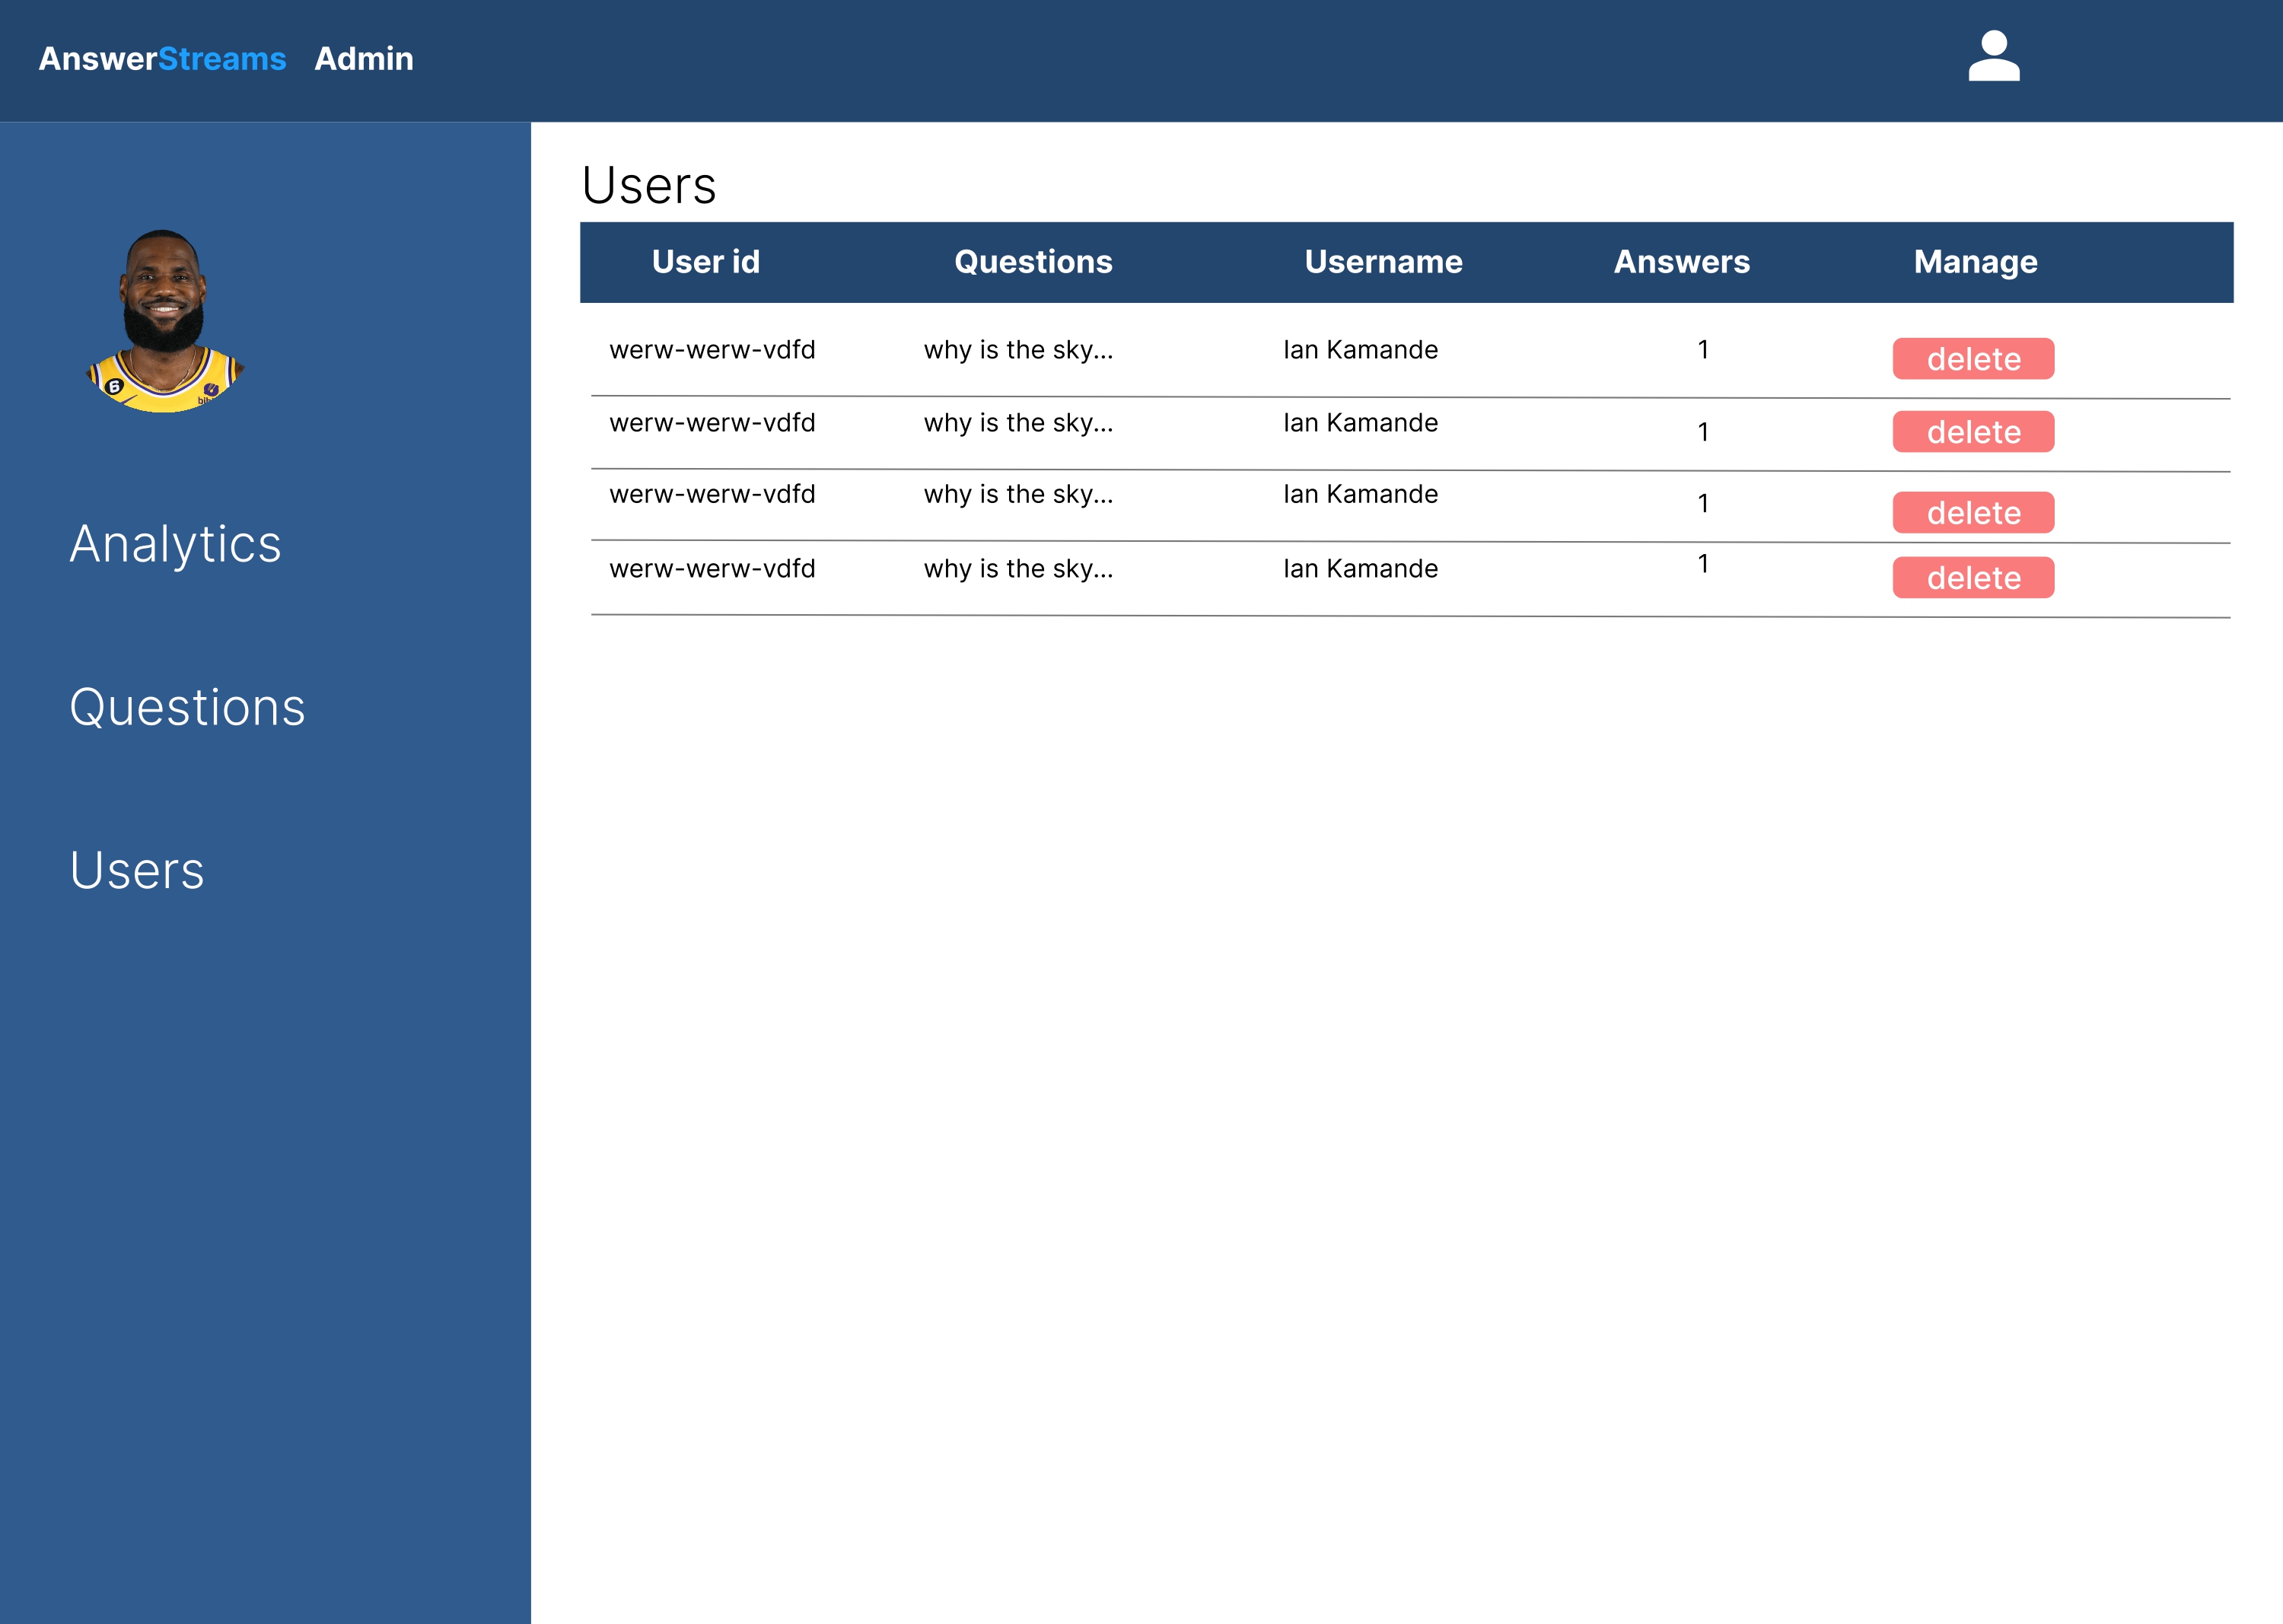This screenshot has width=2283, height=1624.
Task: Open the Questions section
Action: coord(188,708)
